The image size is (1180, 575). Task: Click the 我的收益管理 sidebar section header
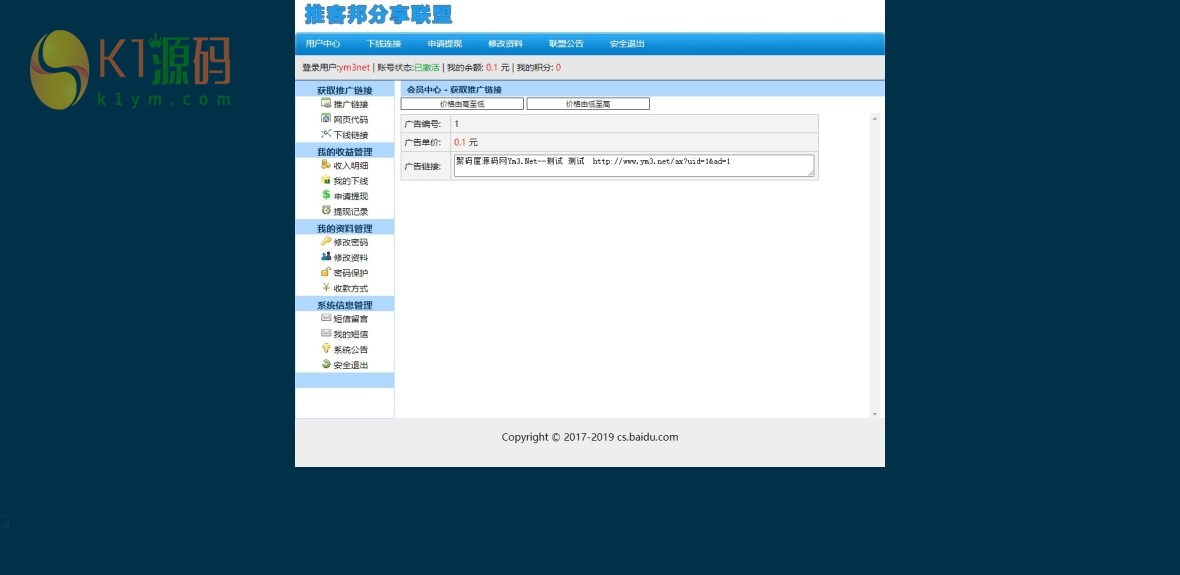pyautogui.click(x=345, y=152)
